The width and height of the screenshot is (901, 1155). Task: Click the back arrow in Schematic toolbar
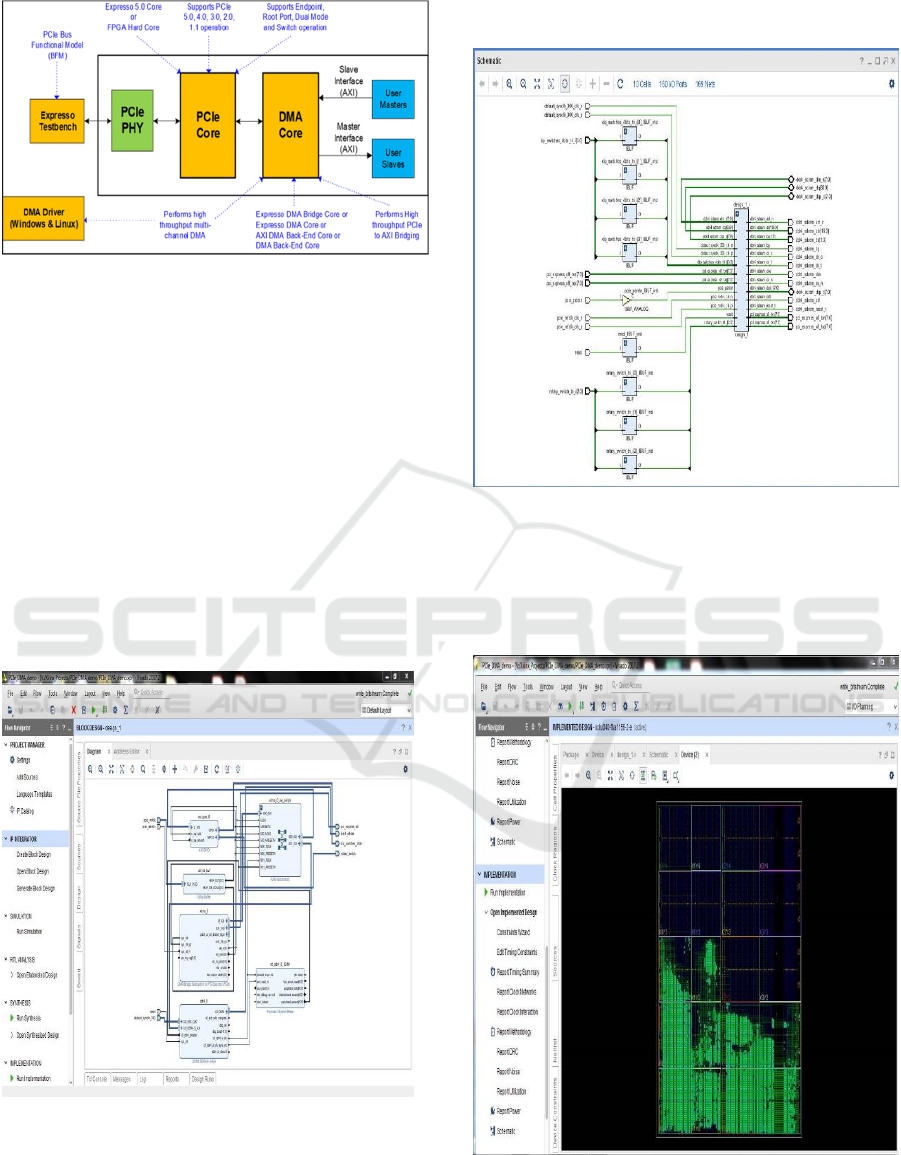(481, 85)
